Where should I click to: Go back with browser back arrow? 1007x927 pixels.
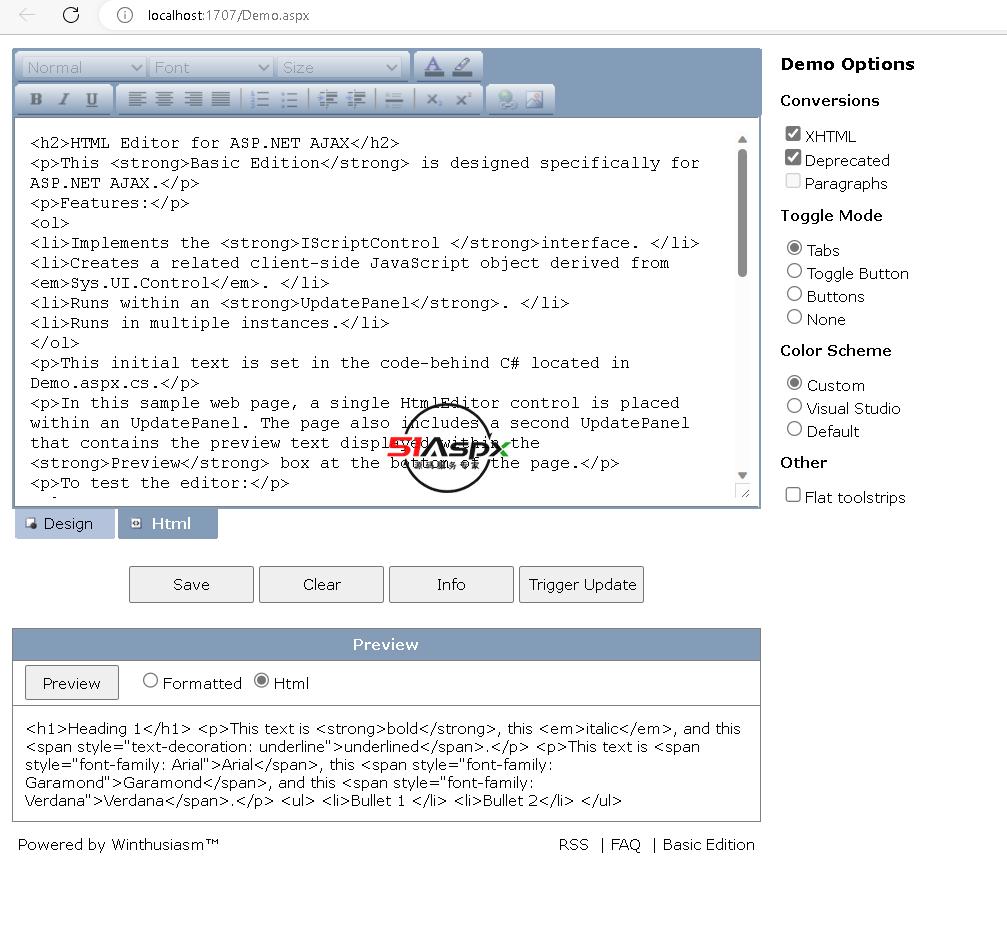[27, 15]
